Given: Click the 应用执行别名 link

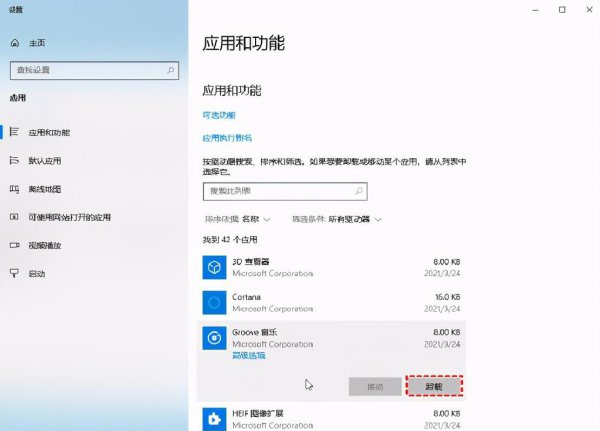Looking at the screenshot, I should coord(227,138).
